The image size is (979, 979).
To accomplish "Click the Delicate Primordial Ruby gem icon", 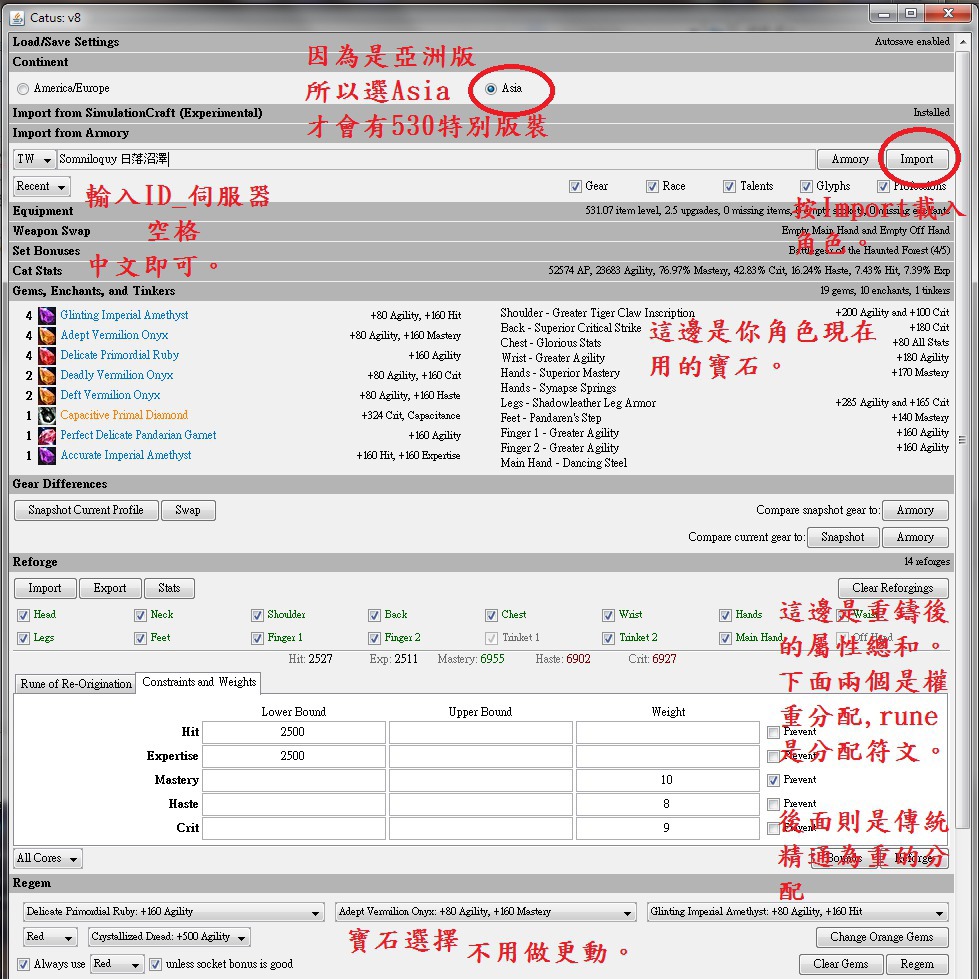I will [47, 356].
